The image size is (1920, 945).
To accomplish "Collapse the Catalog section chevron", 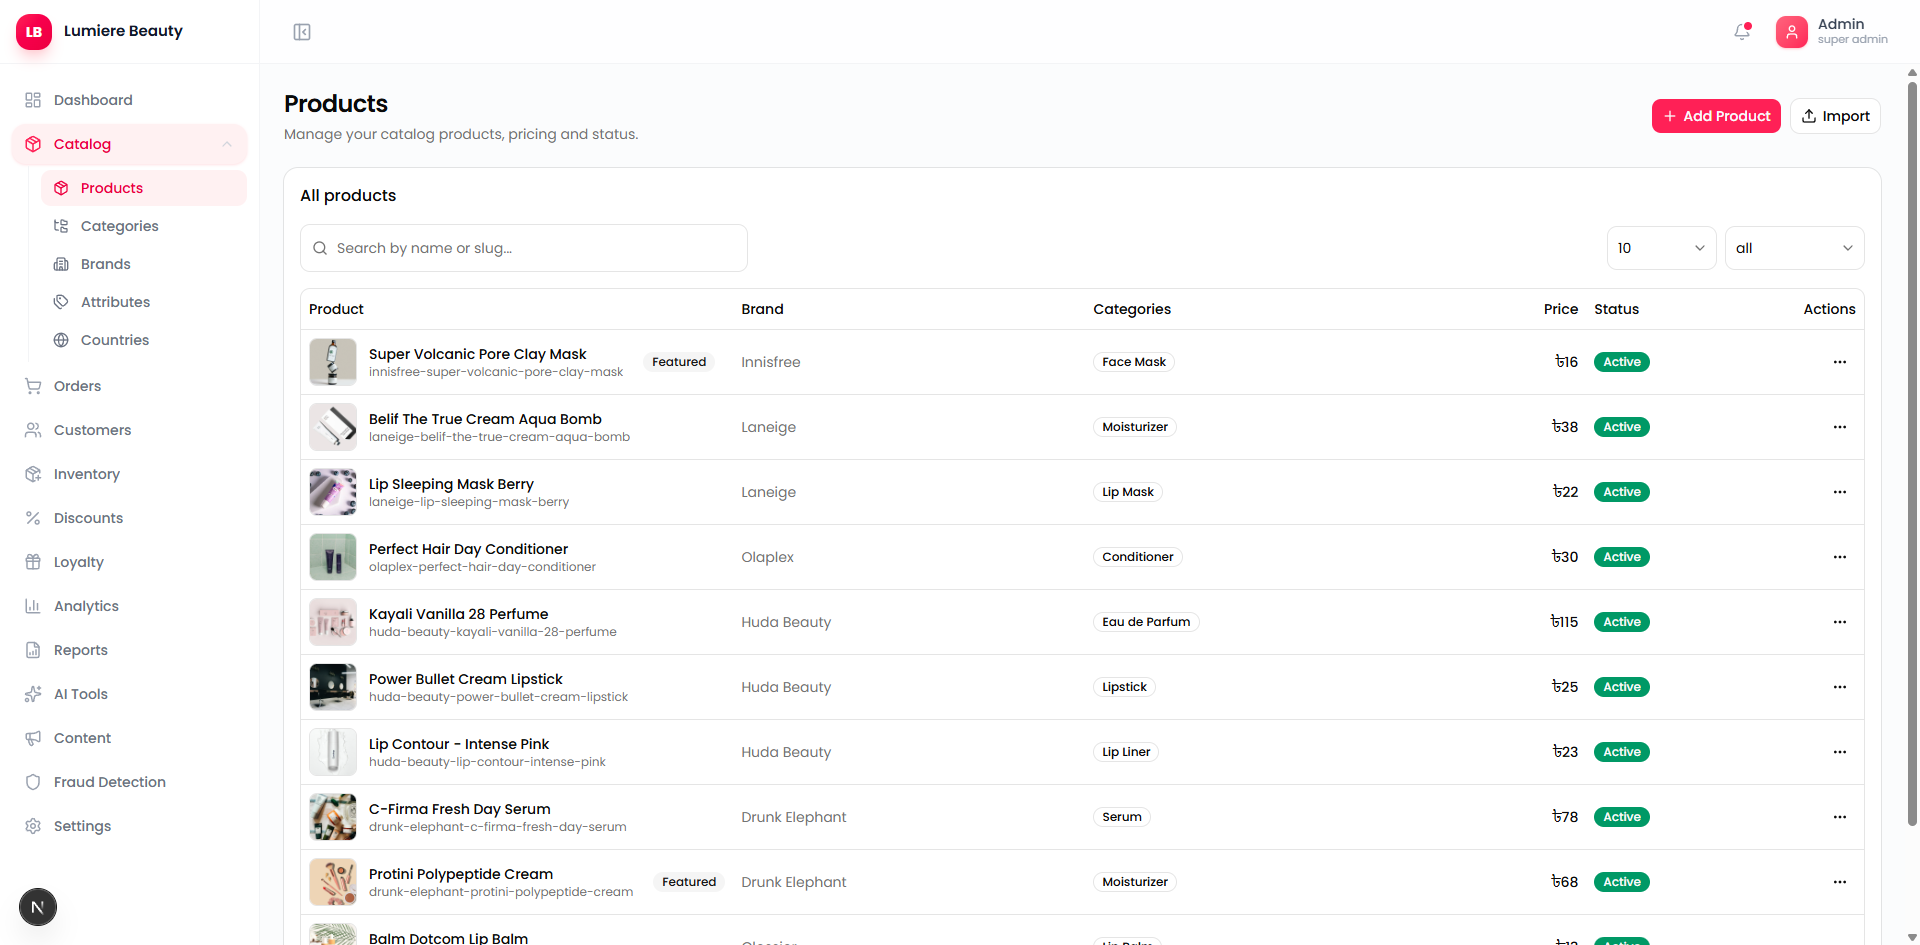I will [227, 144].
